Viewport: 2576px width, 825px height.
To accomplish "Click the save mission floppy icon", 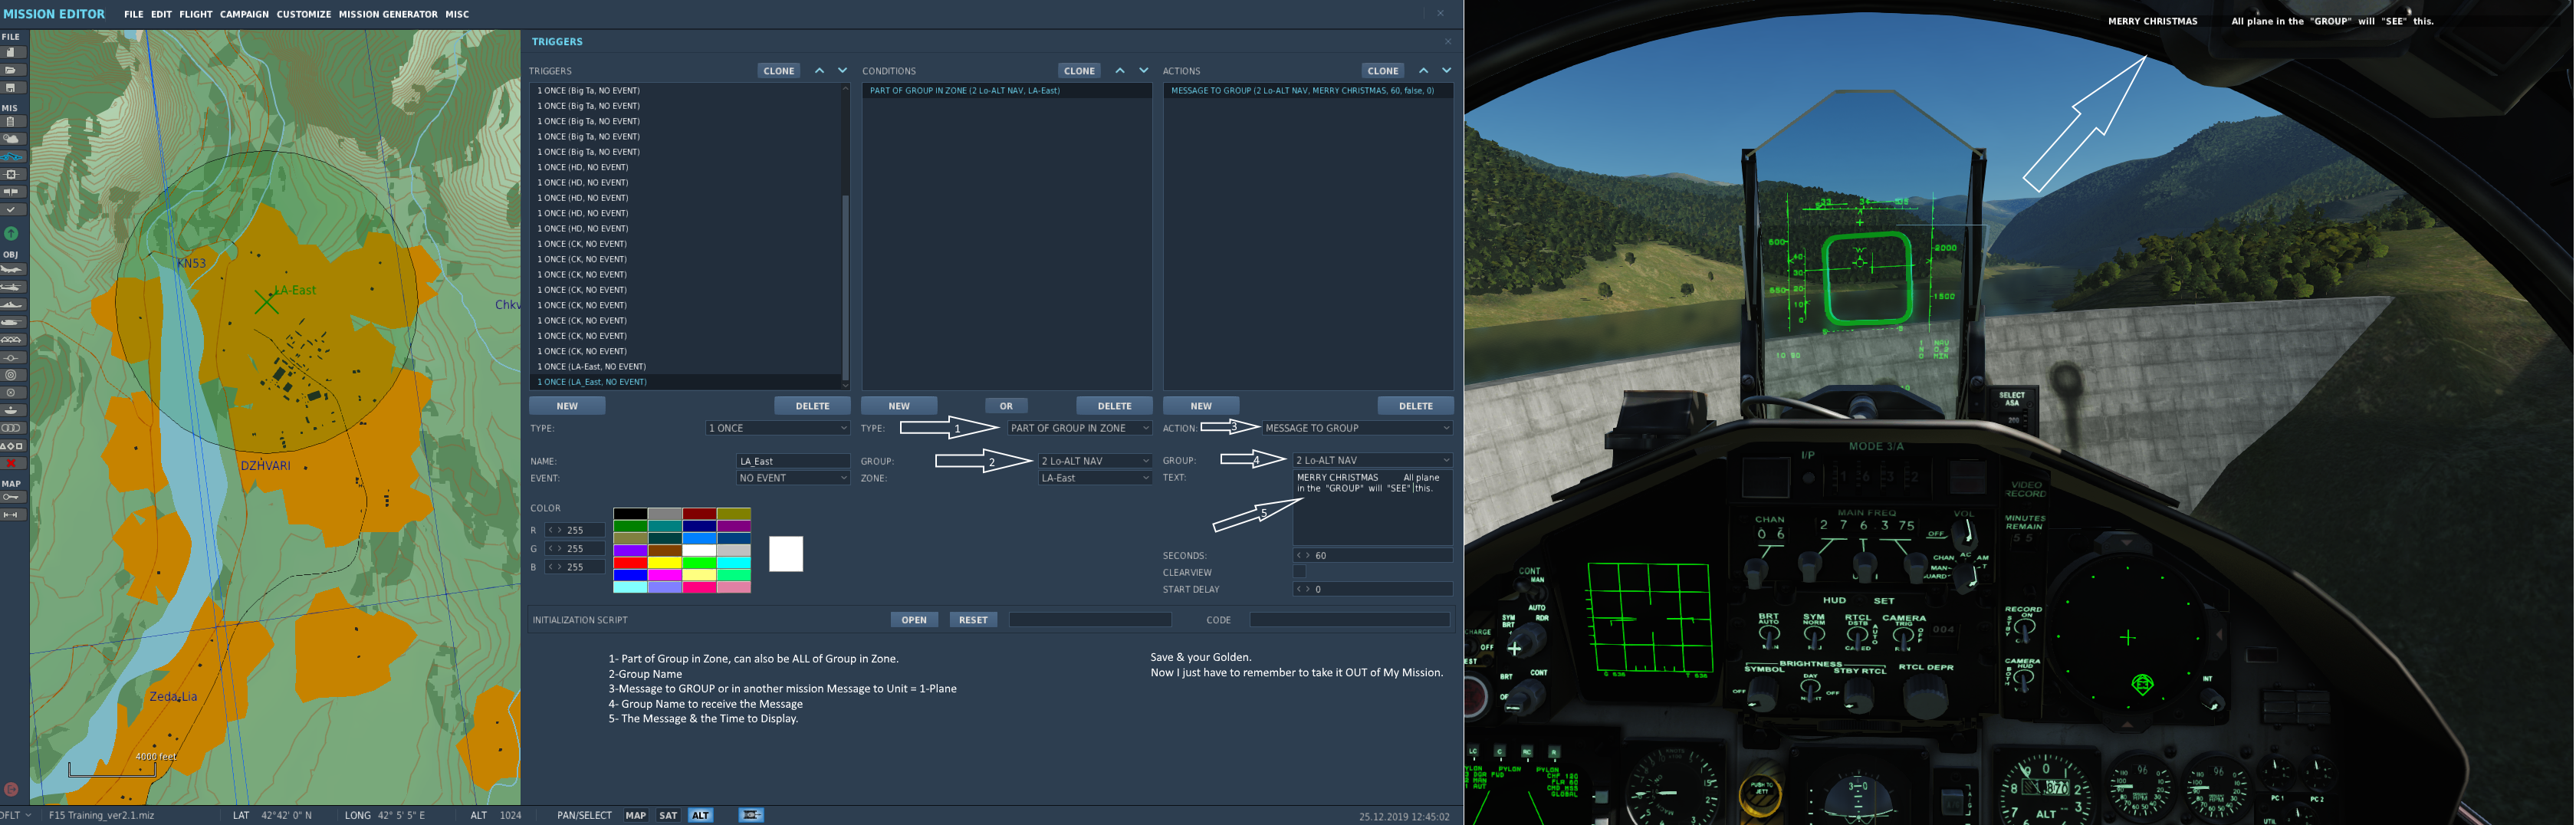I will tap(12, 87).
